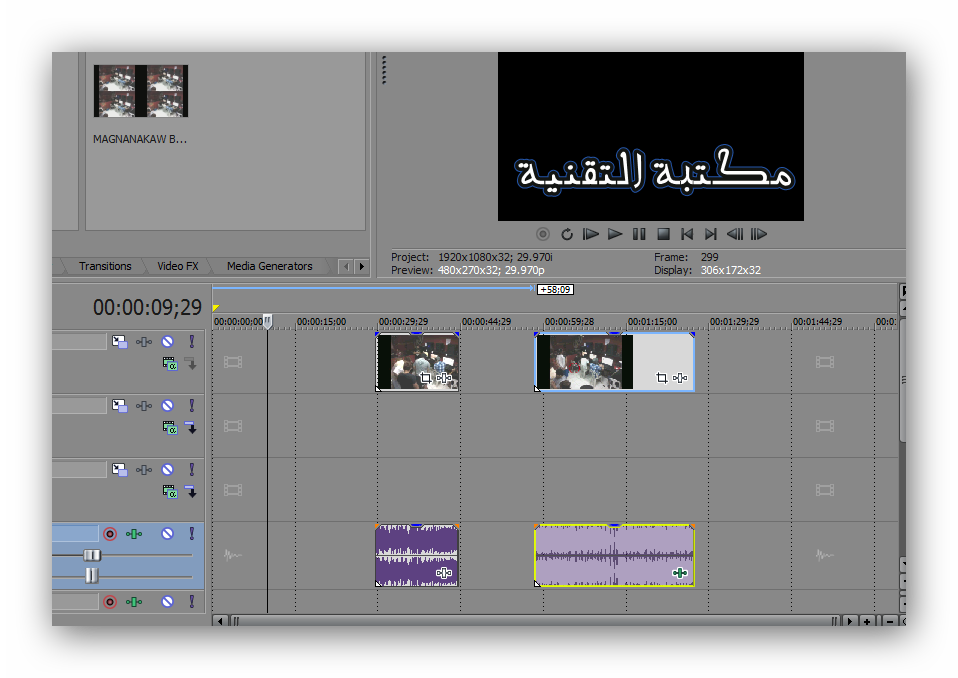Mute the highlighted audio track
Viewport: 958px width, 678px height.
(167, 533)
